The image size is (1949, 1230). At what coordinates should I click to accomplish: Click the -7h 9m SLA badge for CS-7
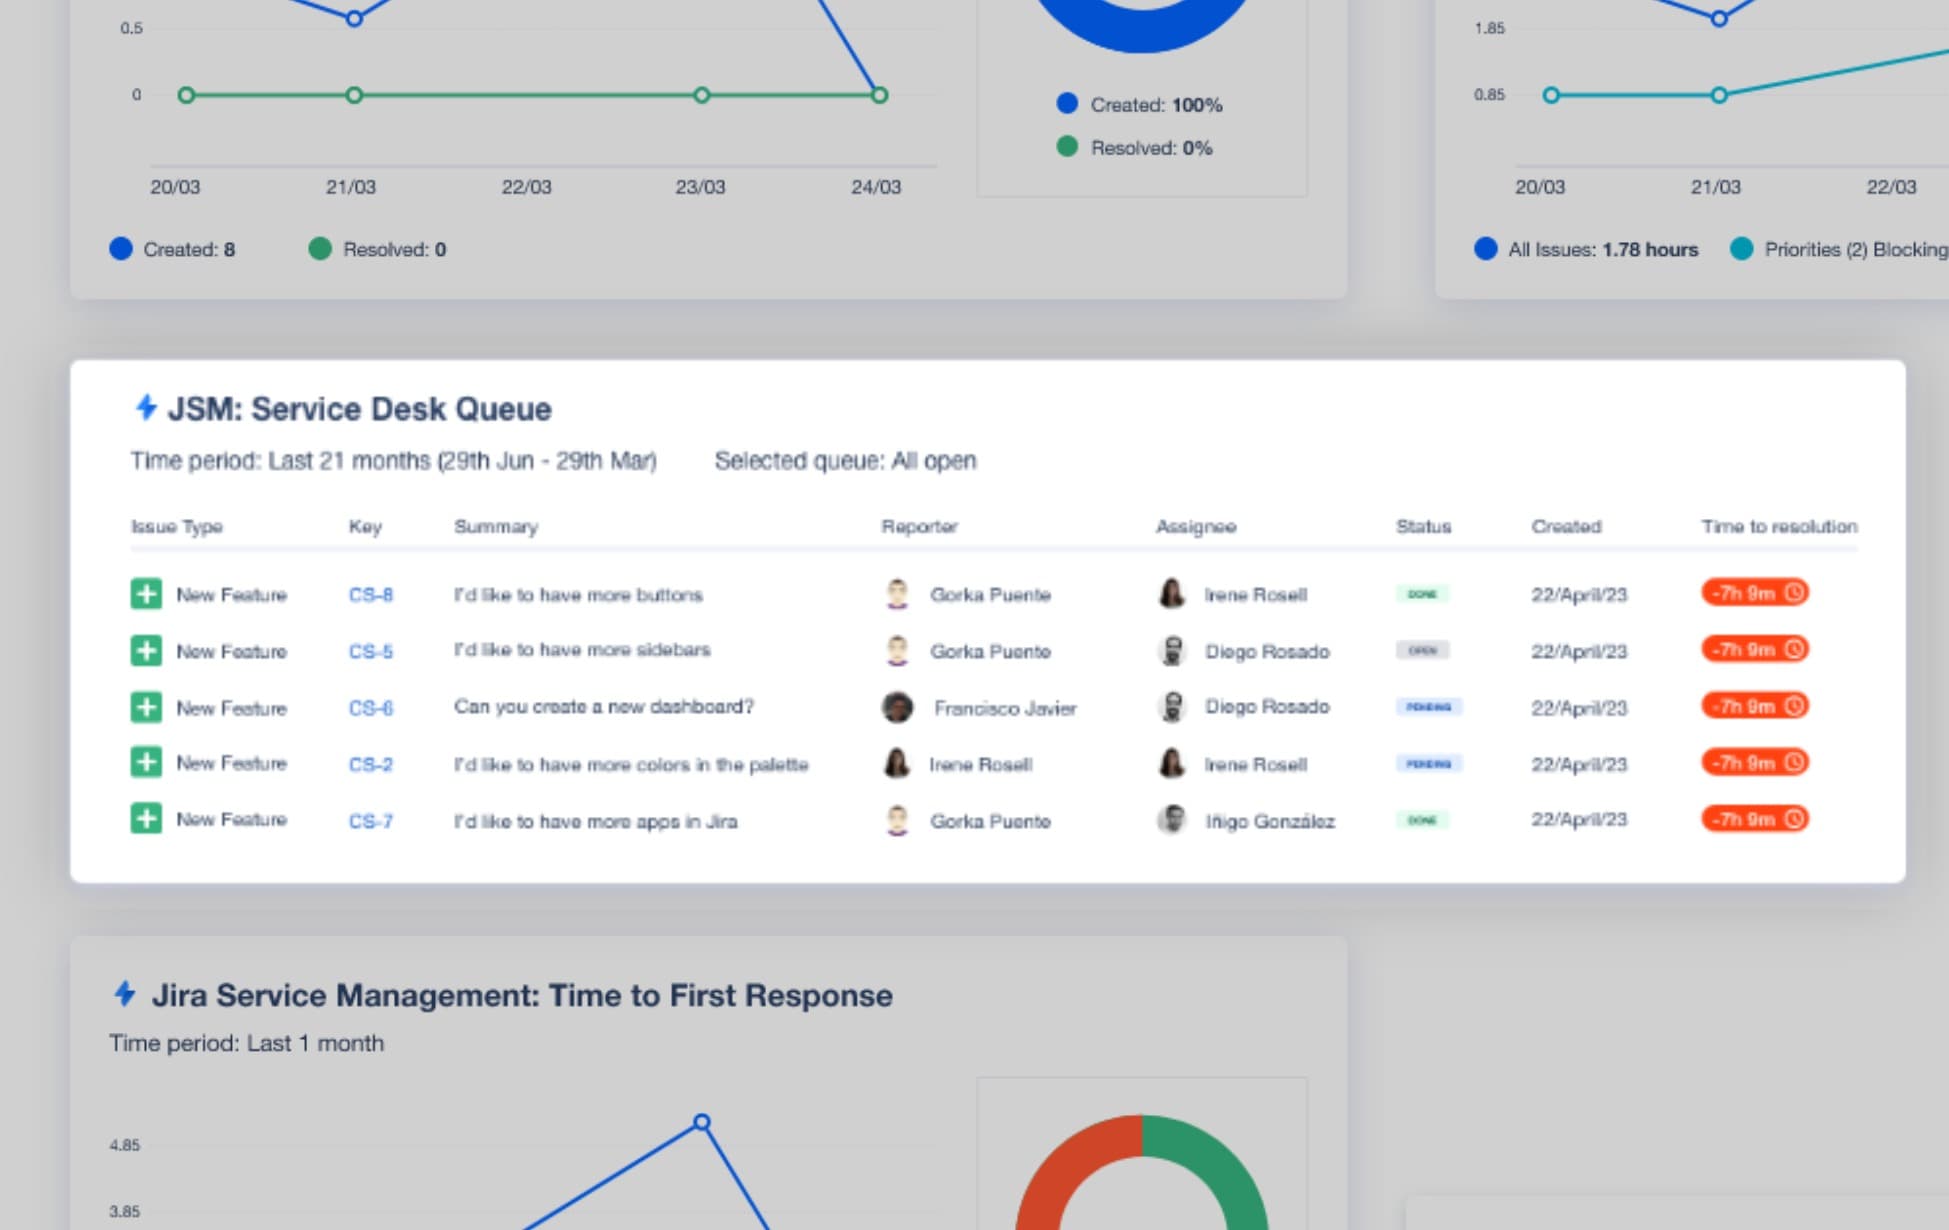coord(1755,819)
